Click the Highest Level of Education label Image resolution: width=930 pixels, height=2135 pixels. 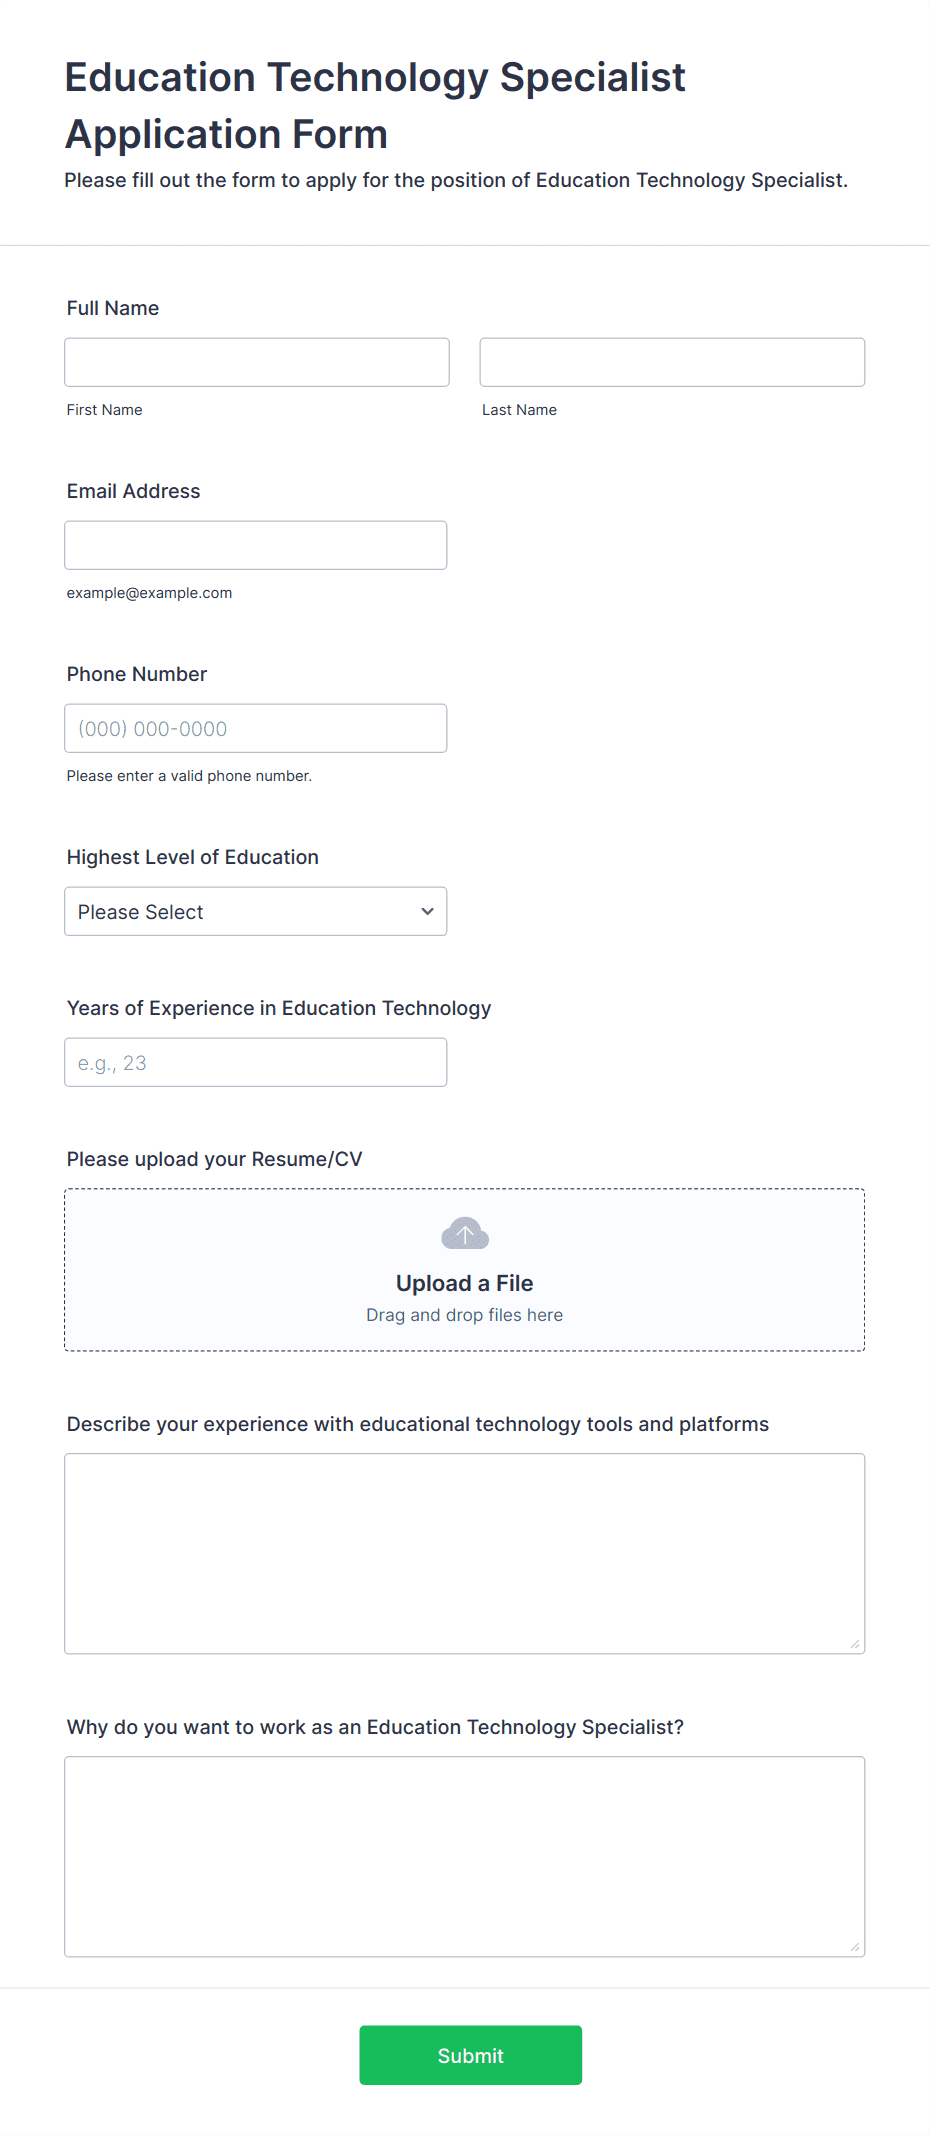click(x=193, y=857)
